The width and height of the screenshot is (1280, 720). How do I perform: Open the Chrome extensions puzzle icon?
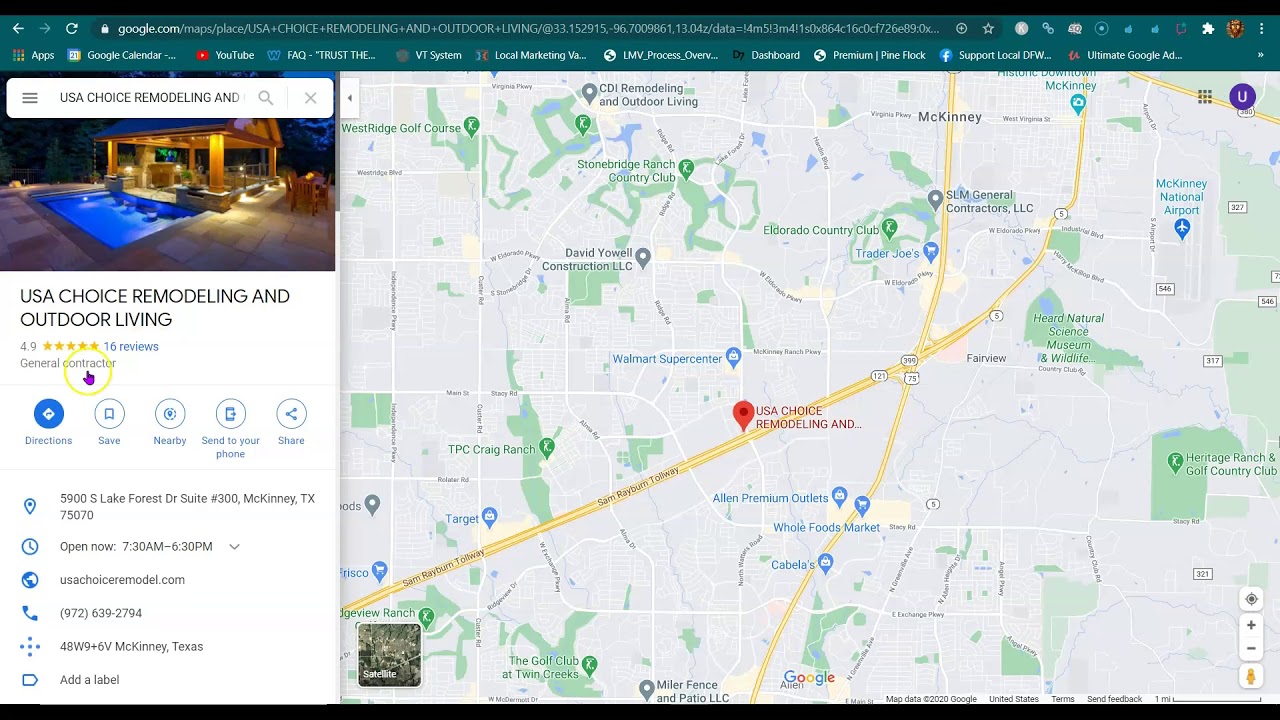[1208, 29]
